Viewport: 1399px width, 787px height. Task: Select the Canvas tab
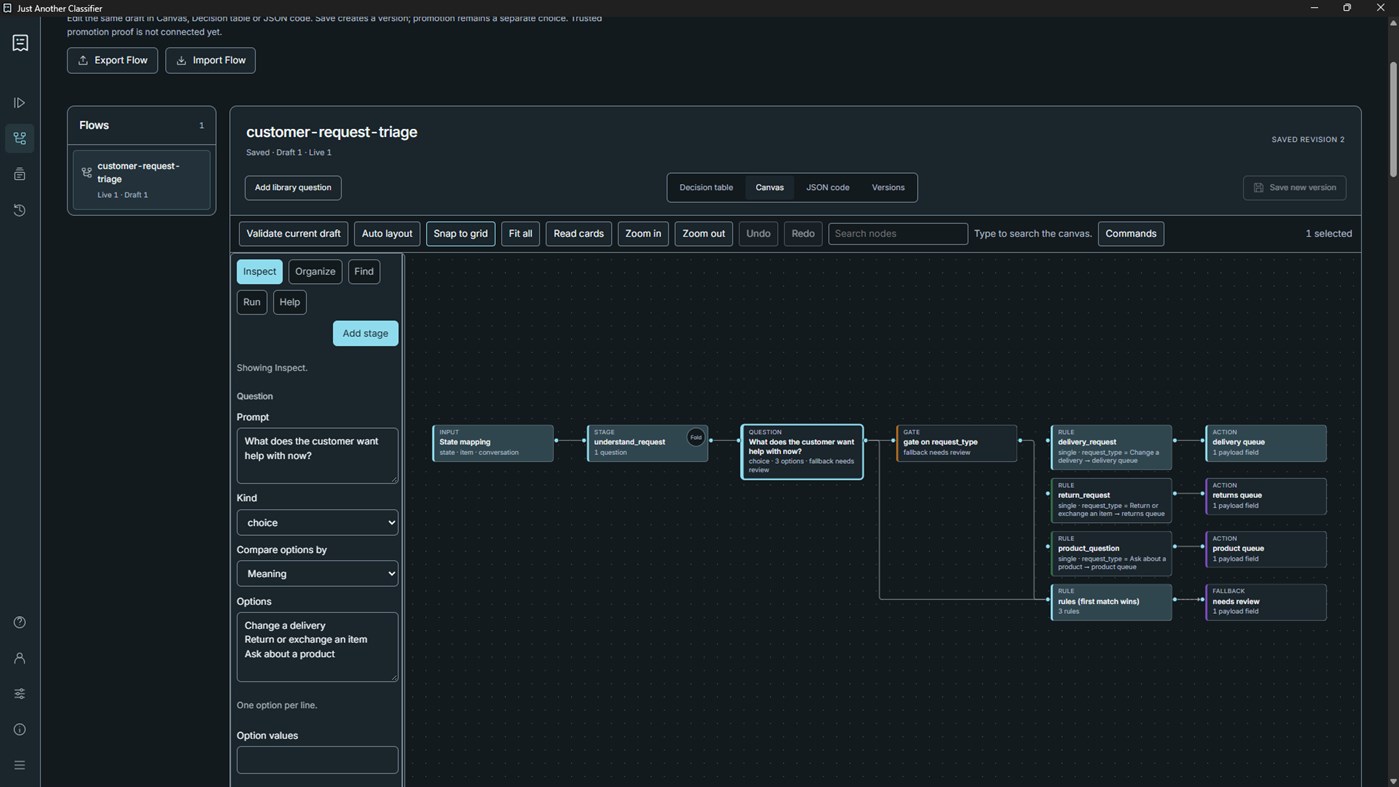770,188
